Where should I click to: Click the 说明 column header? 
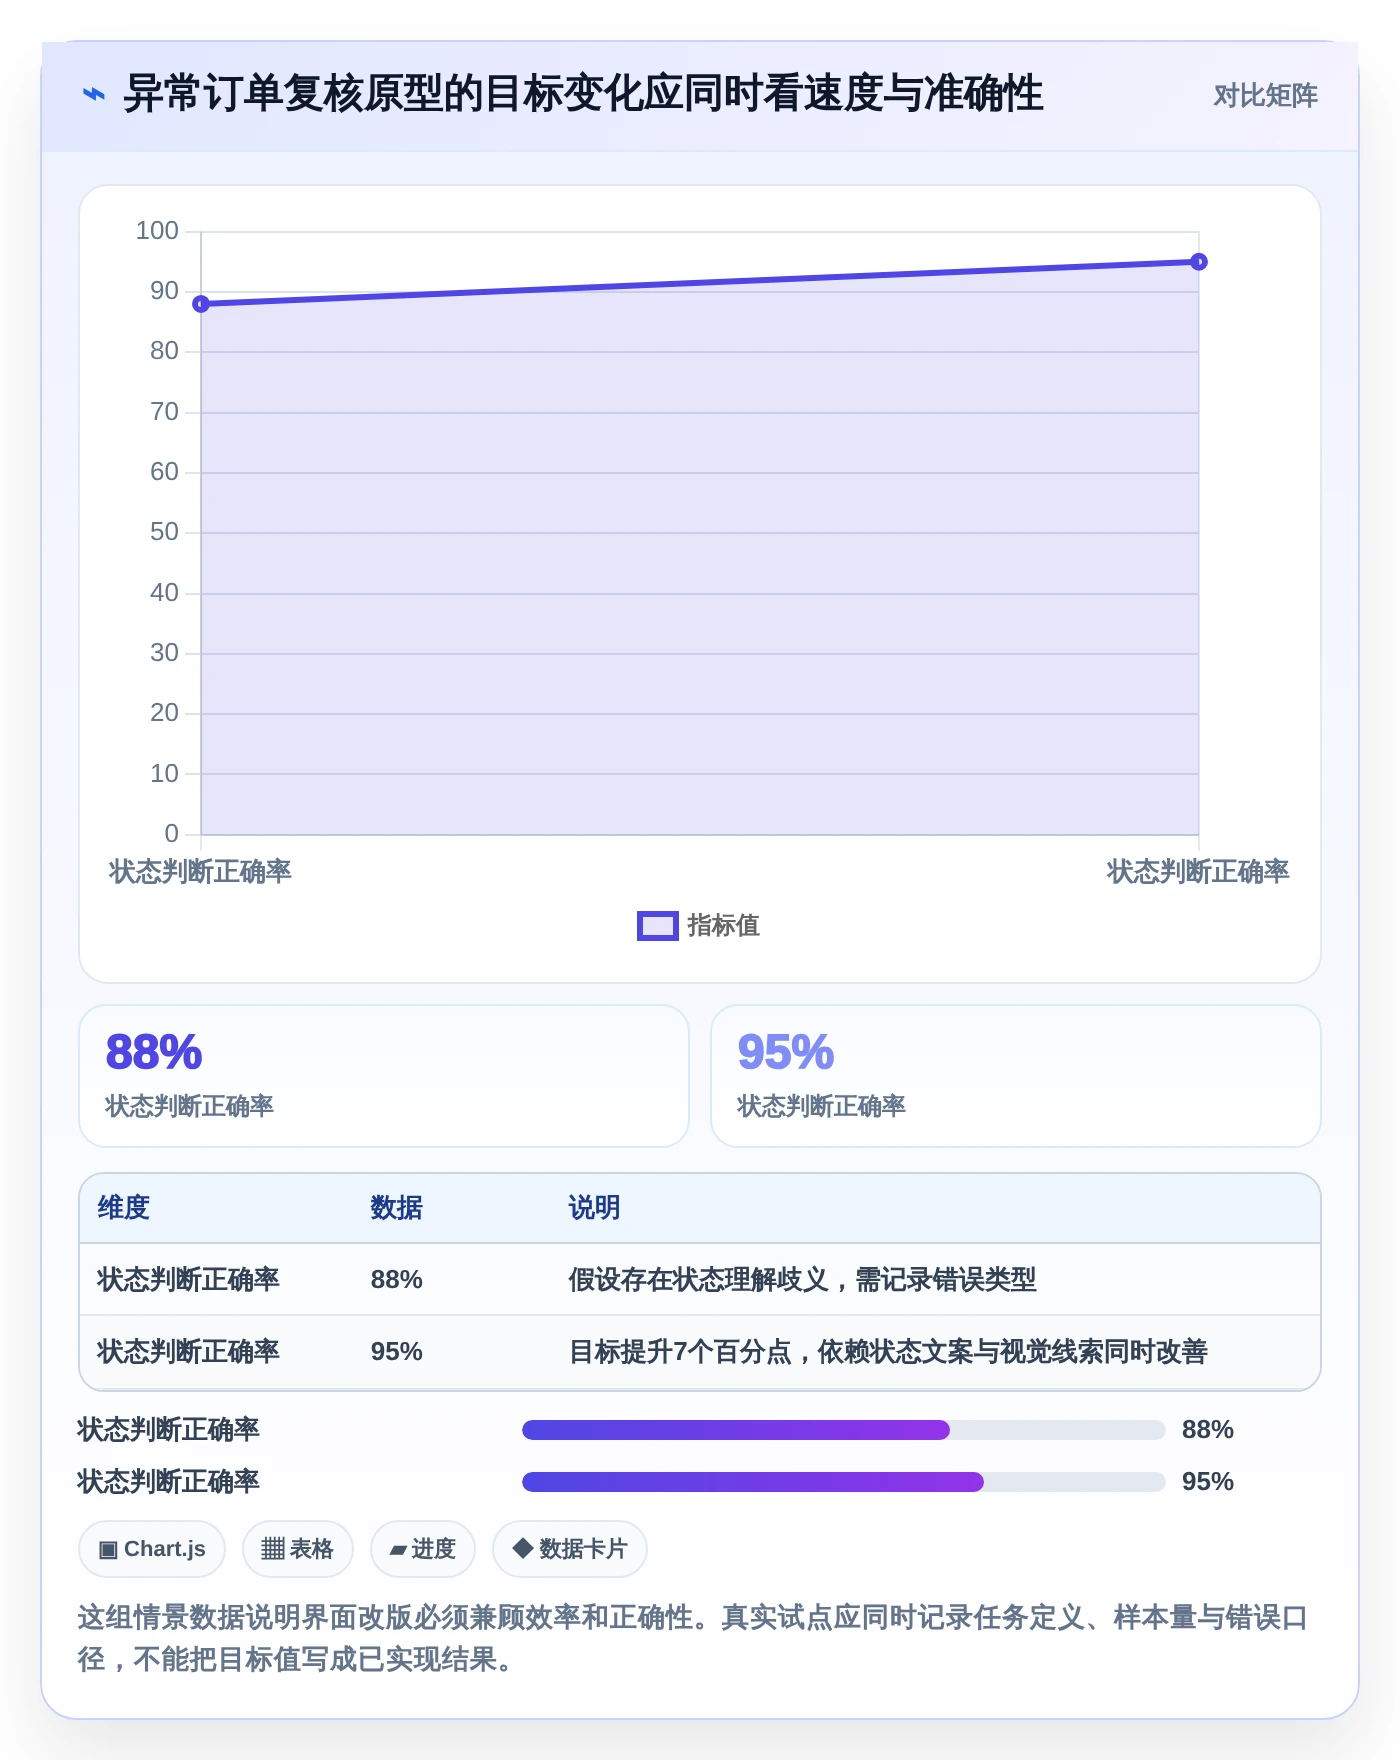click(594, 1208)
